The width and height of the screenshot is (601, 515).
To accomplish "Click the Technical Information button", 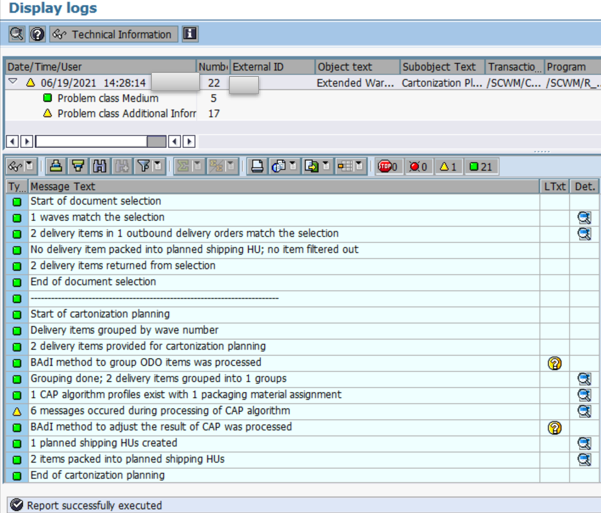I will (x=112, y=34).
